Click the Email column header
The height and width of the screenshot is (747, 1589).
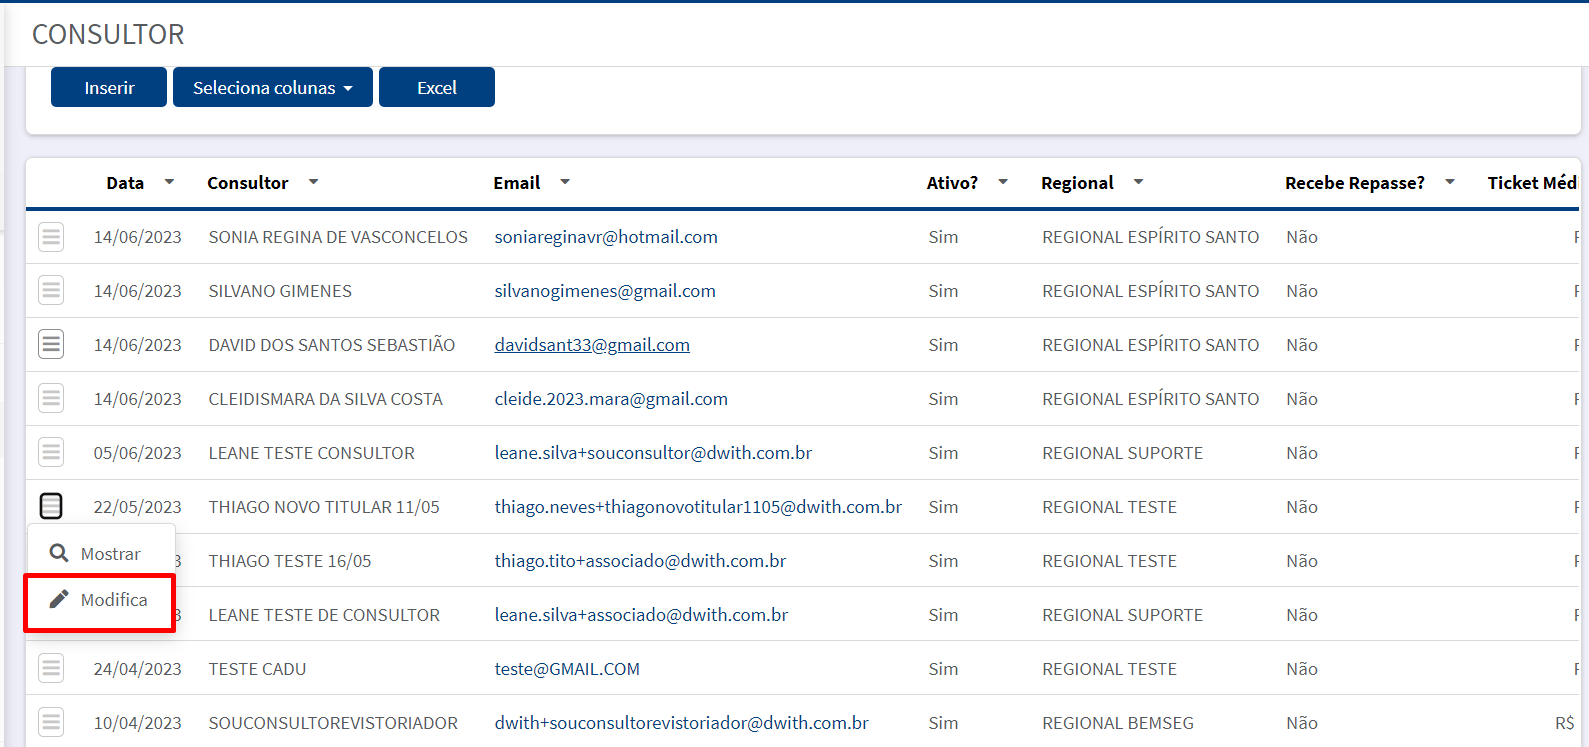click(x=517, y=183)
